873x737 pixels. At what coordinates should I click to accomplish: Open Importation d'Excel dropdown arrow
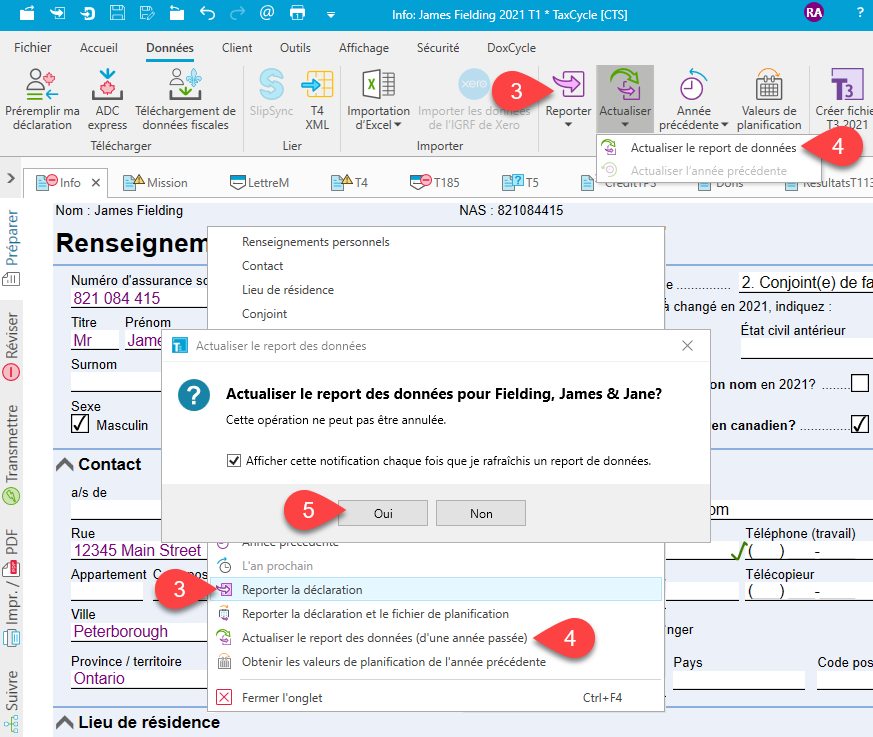tap(398, 125)
